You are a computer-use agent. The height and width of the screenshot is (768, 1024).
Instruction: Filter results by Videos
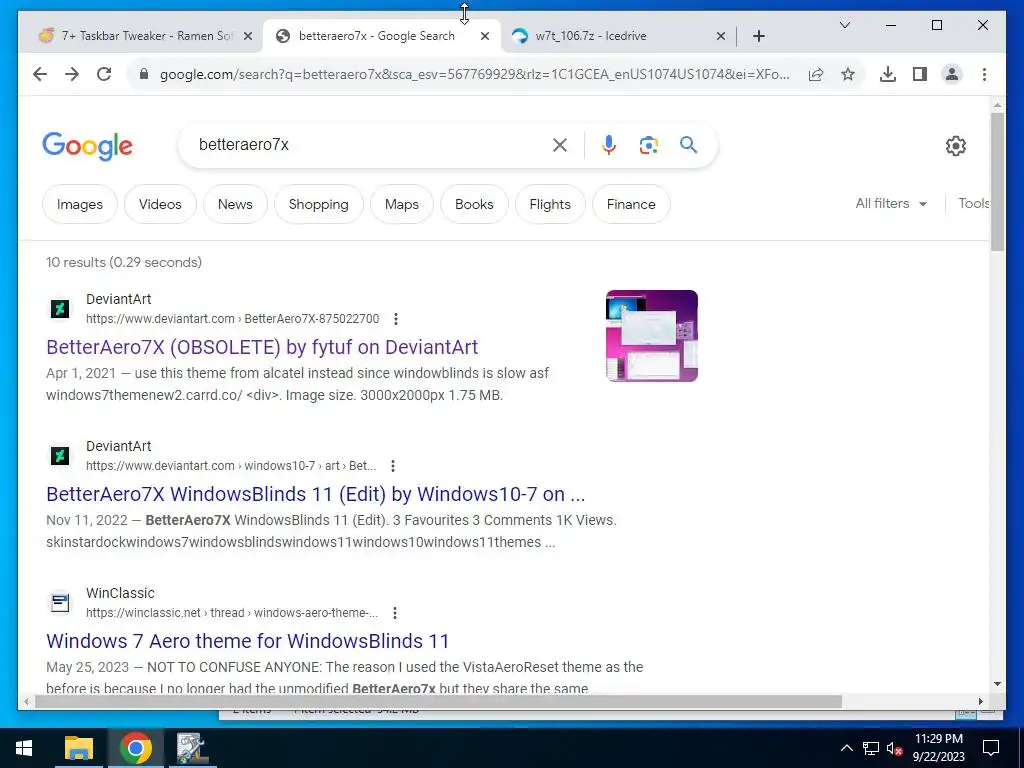(x=160, y=204)
